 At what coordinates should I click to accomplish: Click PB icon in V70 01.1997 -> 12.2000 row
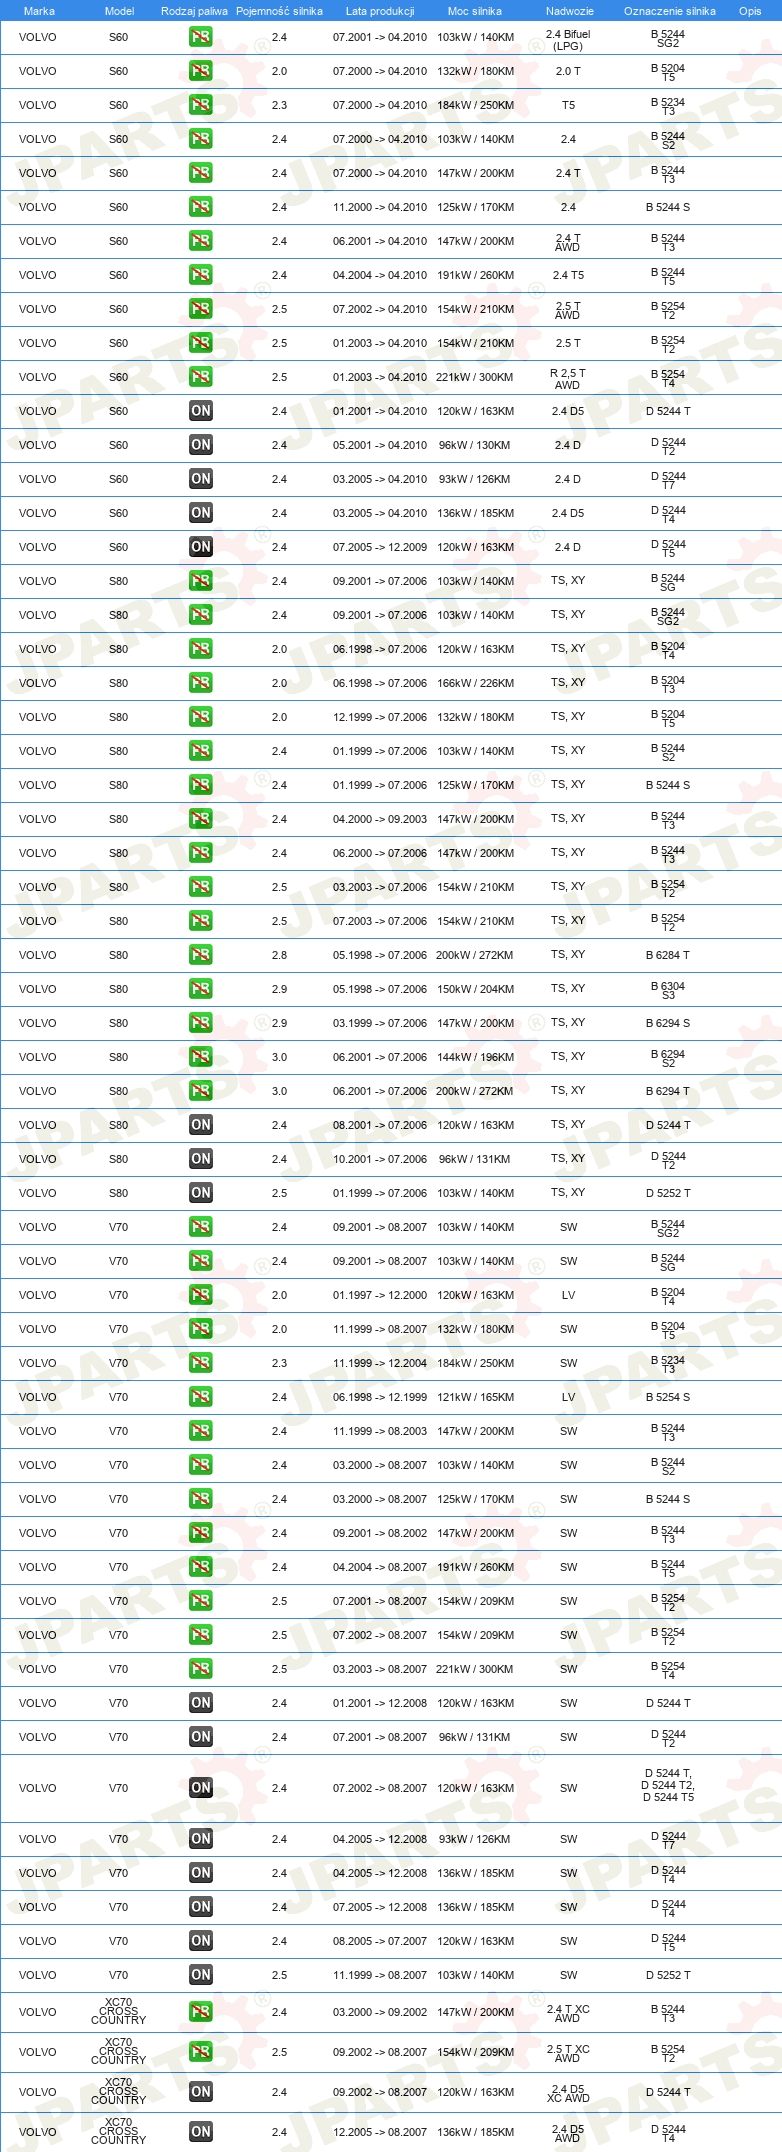point(201,1295)
